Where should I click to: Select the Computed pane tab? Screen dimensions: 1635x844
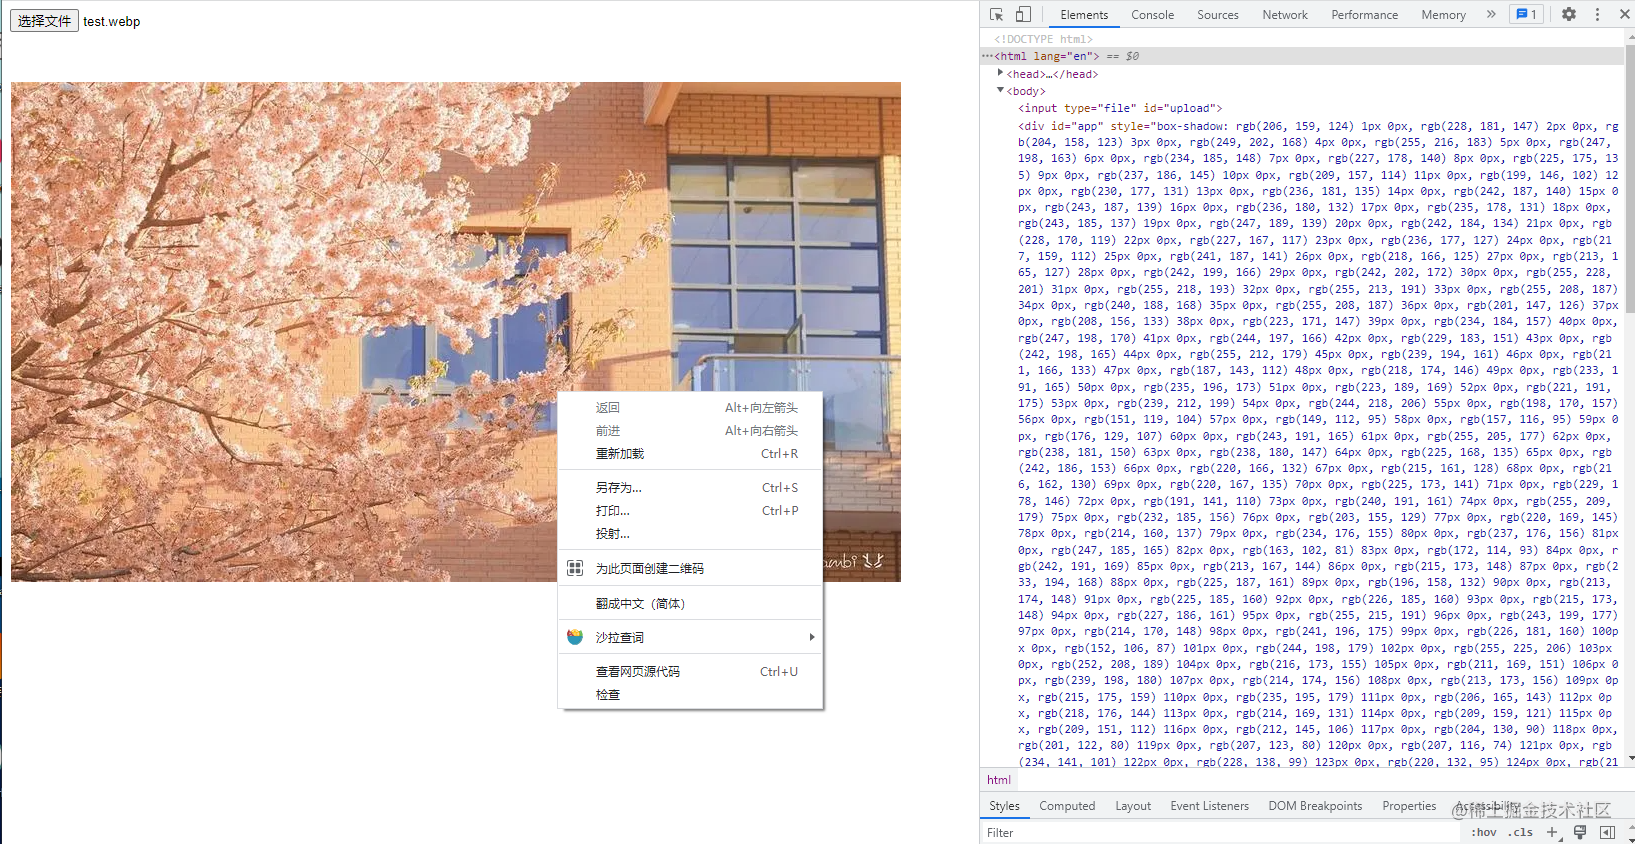click(x=1067, y=806)
